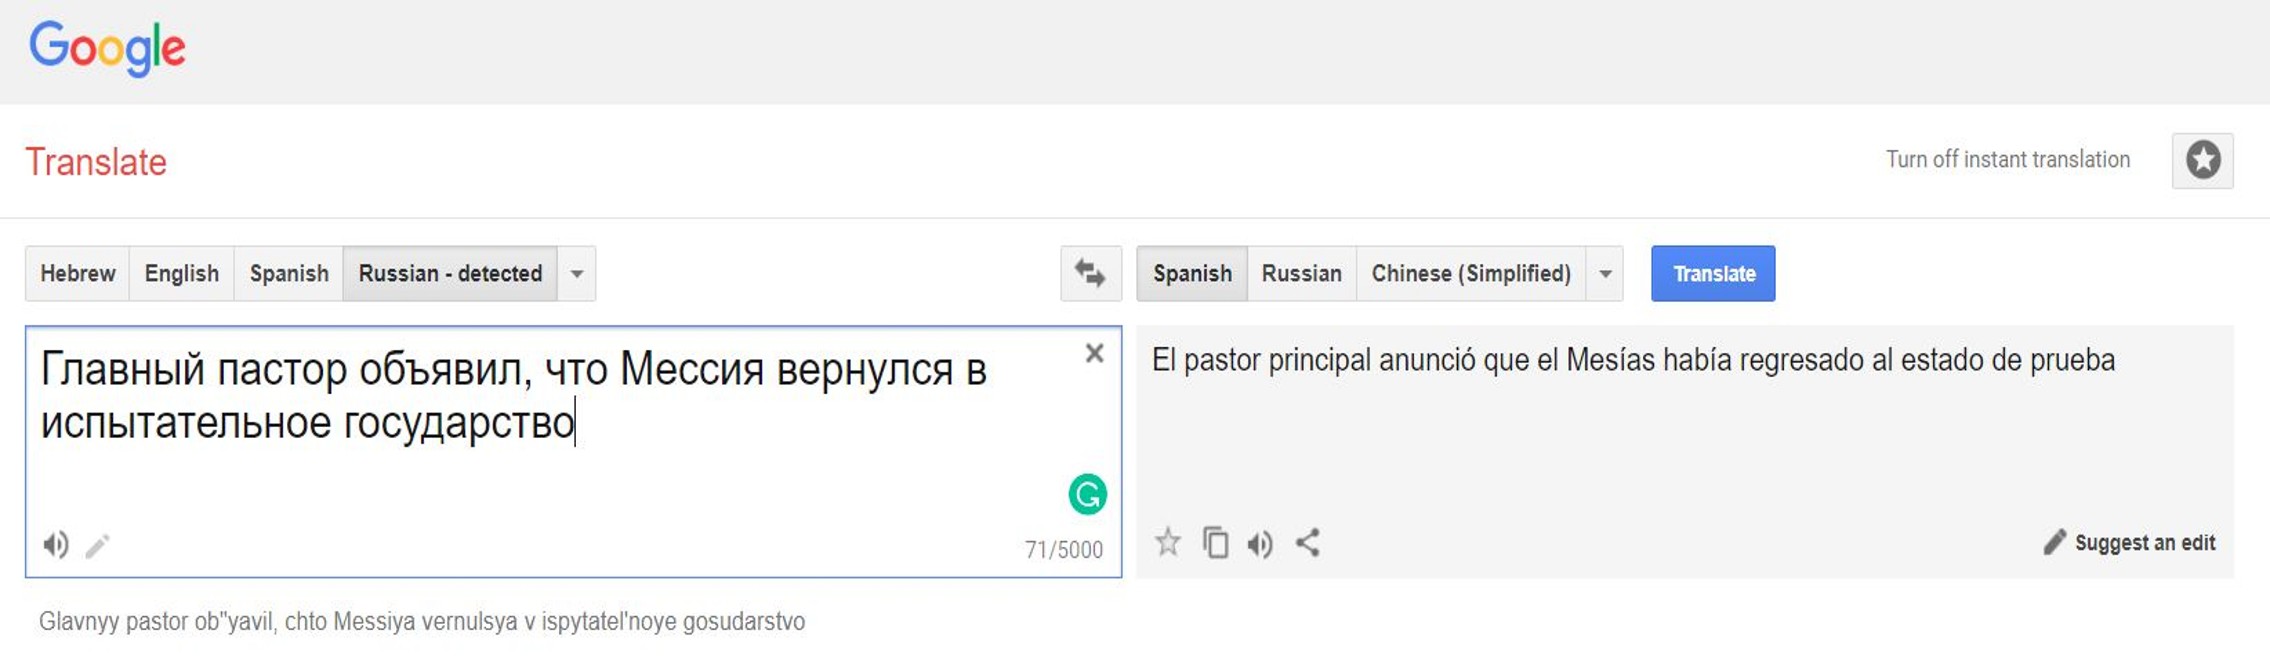Expand the source language dropdown

click(577, 274)
